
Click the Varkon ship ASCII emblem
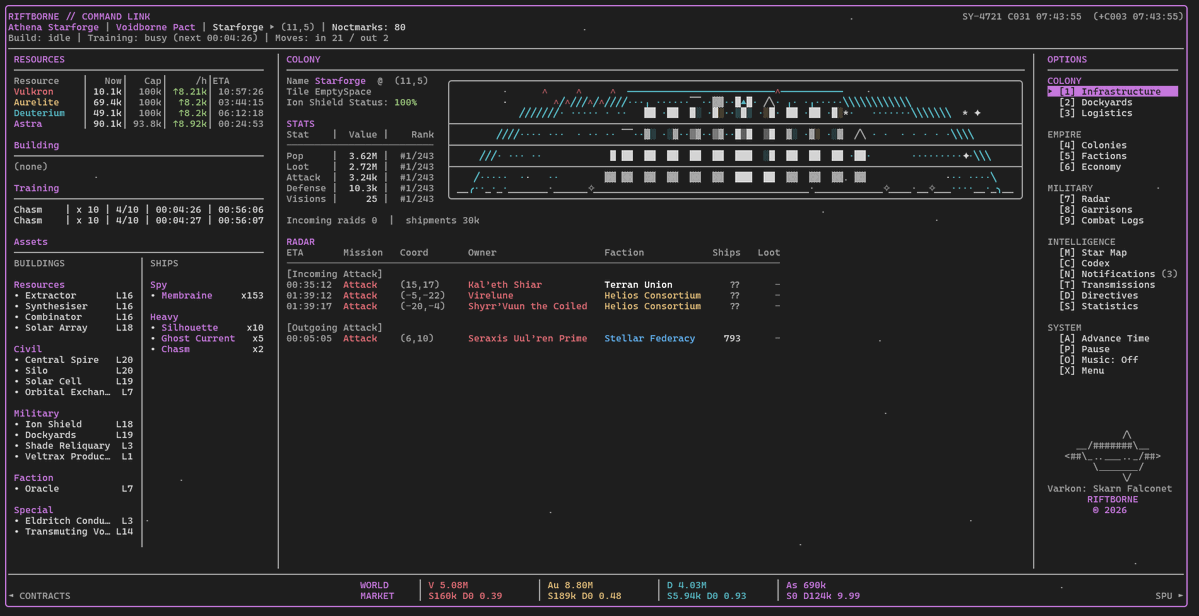1113,456
